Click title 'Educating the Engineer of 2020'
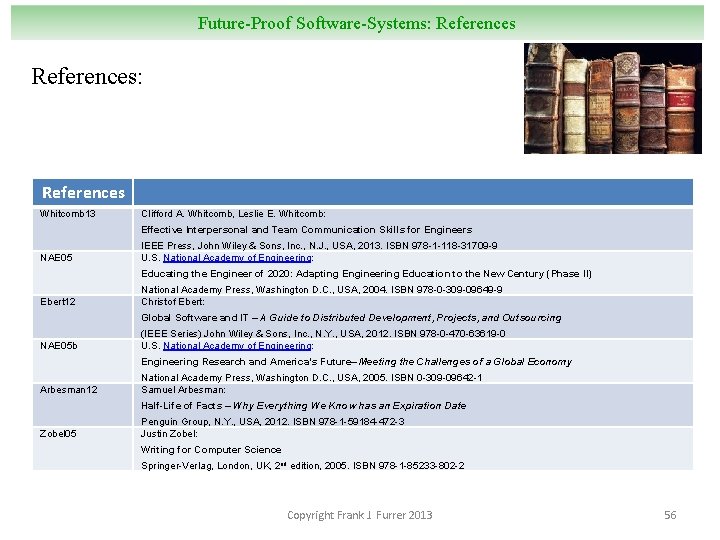This screenshot has width=720, height=540. [x=366, y=274]
